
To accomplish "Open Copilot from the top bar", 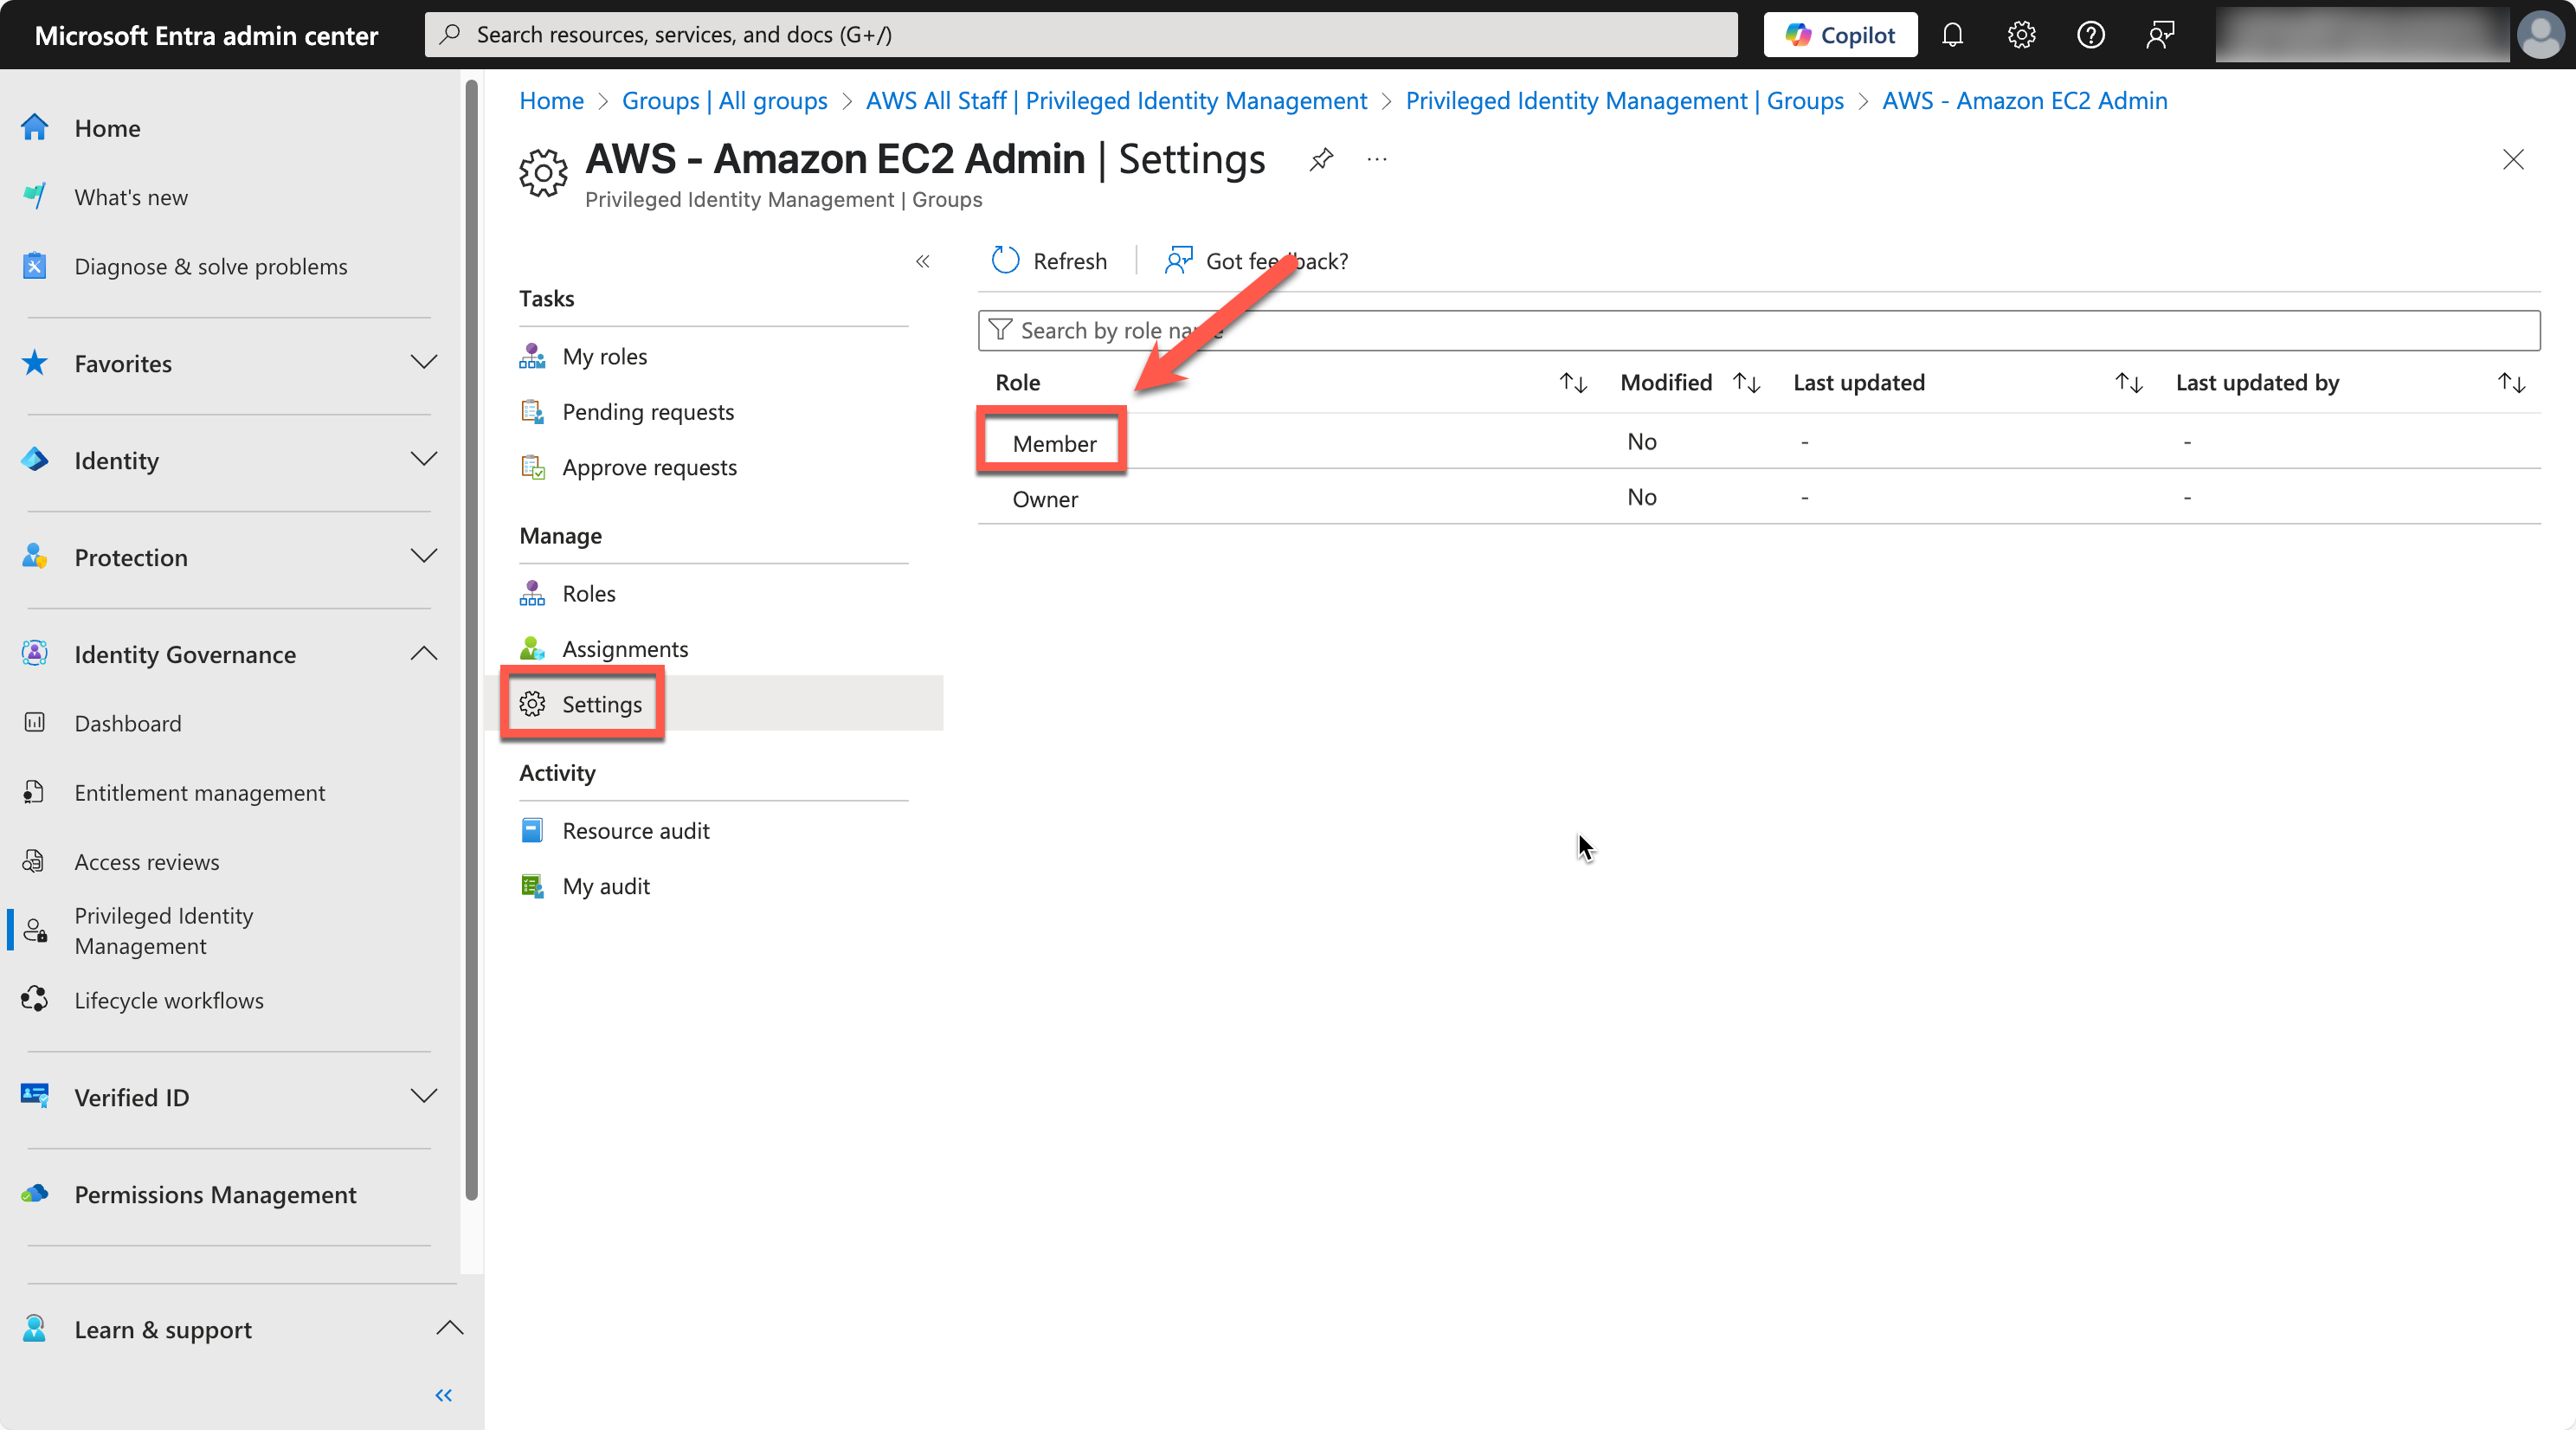I will tap(1840, 34).
